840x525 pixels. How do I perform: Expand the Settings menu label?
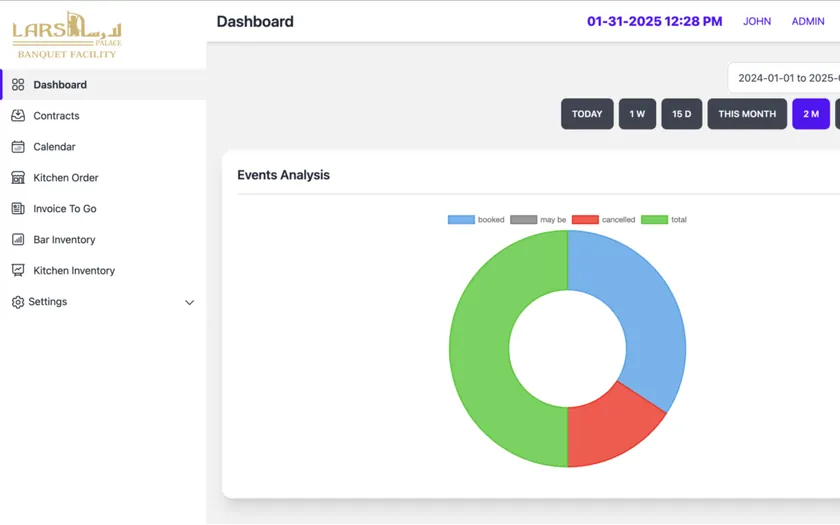(x=48, y=302)
